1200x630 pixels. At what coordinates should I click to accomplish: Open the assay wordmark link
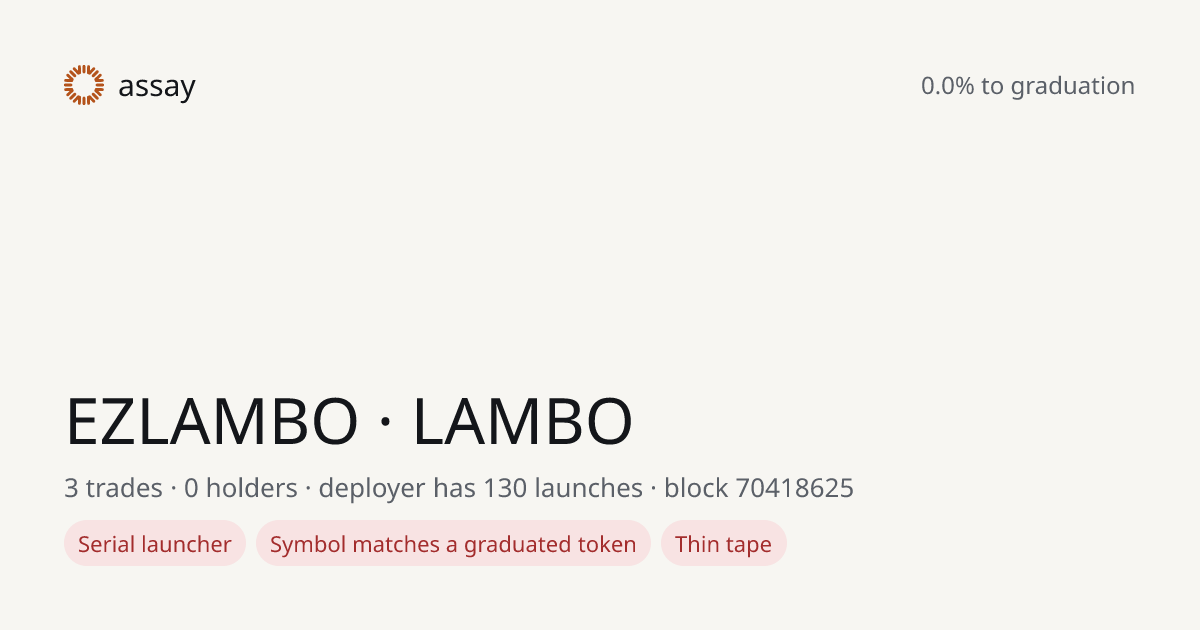157,87
